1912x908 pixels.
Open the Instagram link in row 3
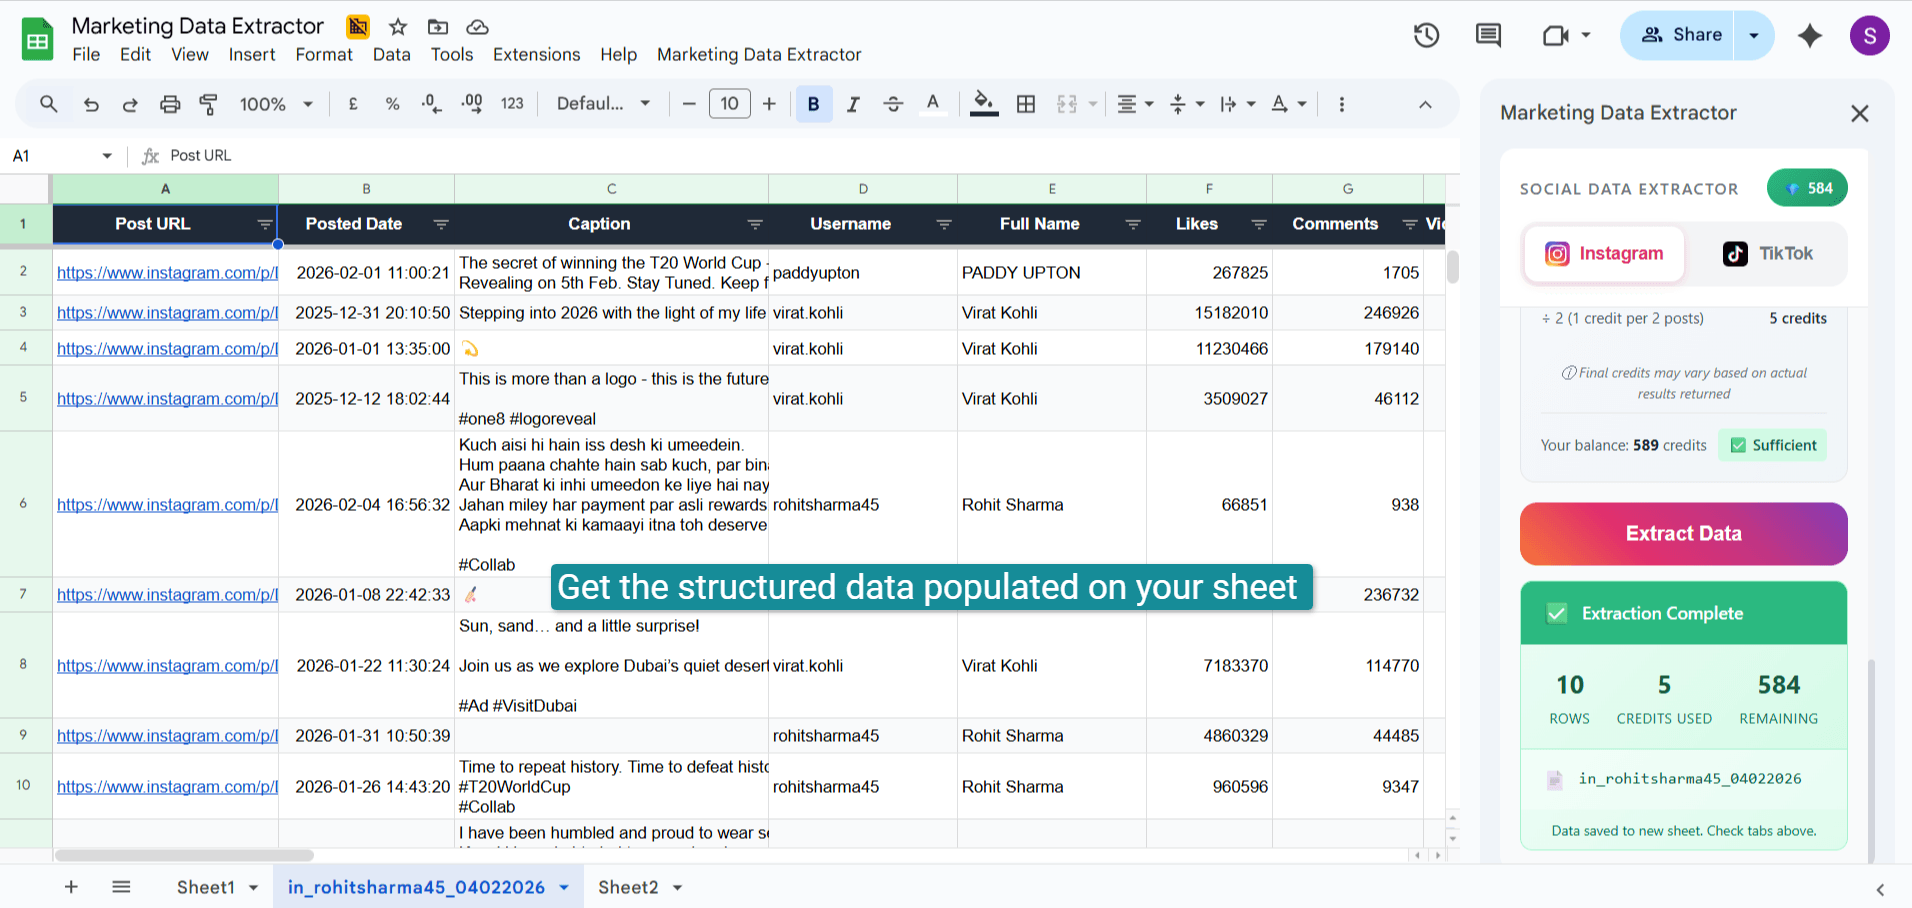(x=167, y=313)
